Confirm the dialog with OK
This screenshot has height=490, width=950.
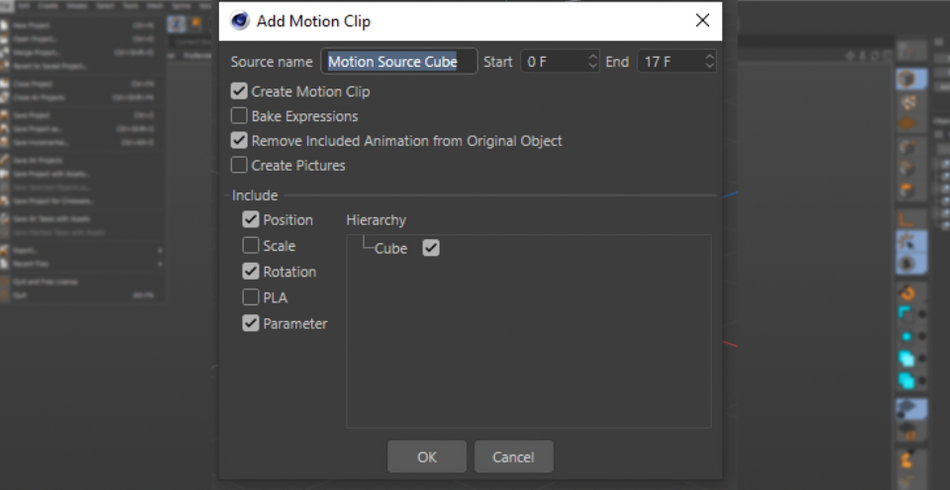(427, 457)
